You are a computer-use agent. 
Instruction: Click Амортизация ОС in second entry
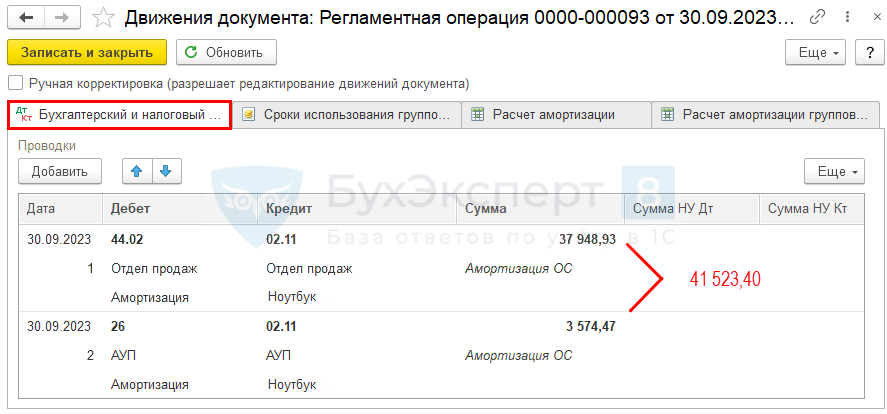(x=519, y=356)
